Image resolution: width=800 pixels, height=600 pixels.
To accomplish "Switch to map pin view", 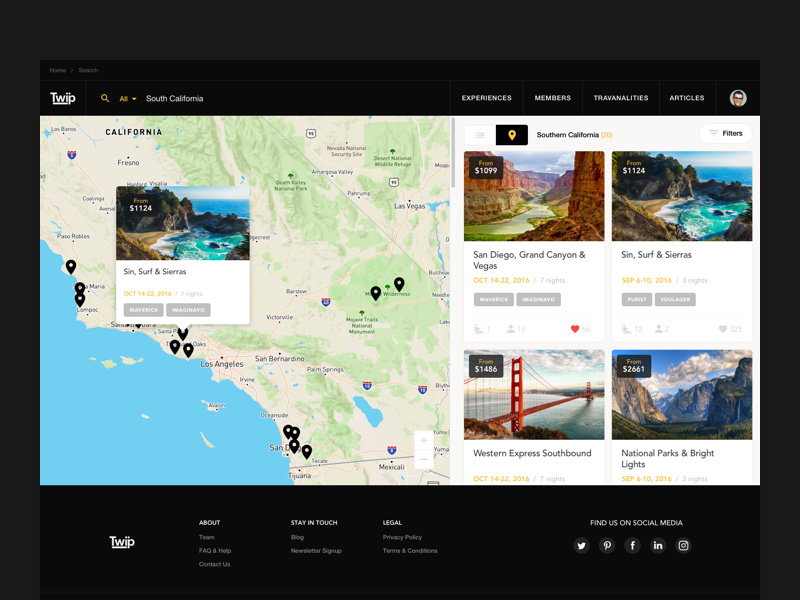I will [512, 135].
